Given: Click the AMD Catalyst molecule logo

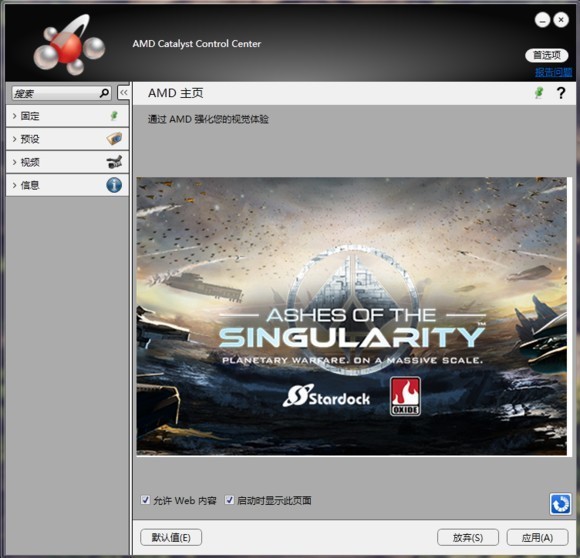Looking at the screenshot, I should click(x=69, y=44).
